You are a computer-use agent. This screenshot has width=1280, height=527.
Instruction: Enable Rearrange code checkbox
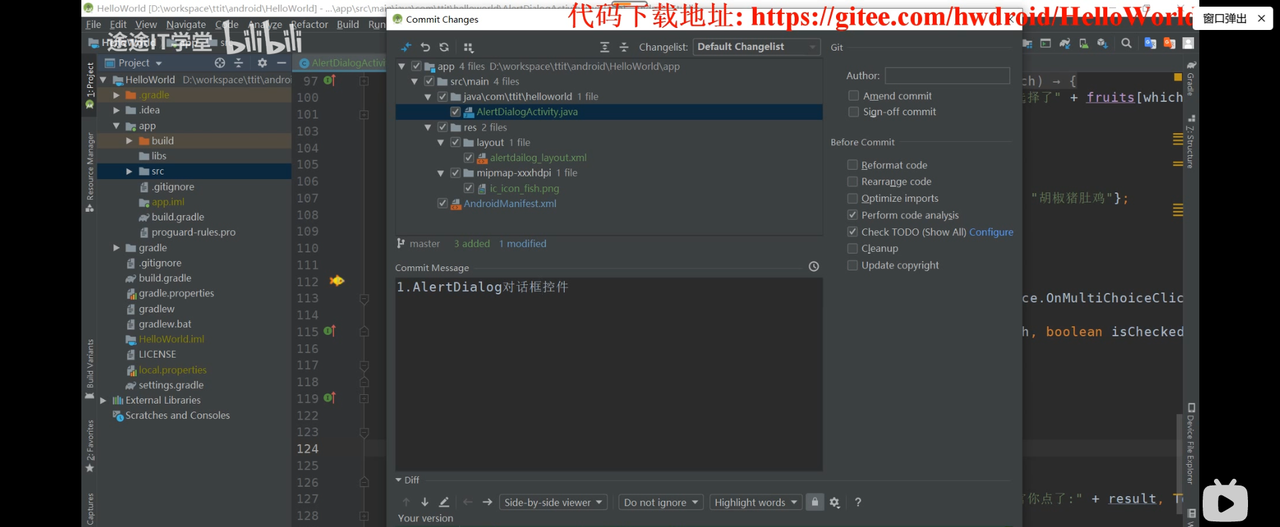point(852,182)
